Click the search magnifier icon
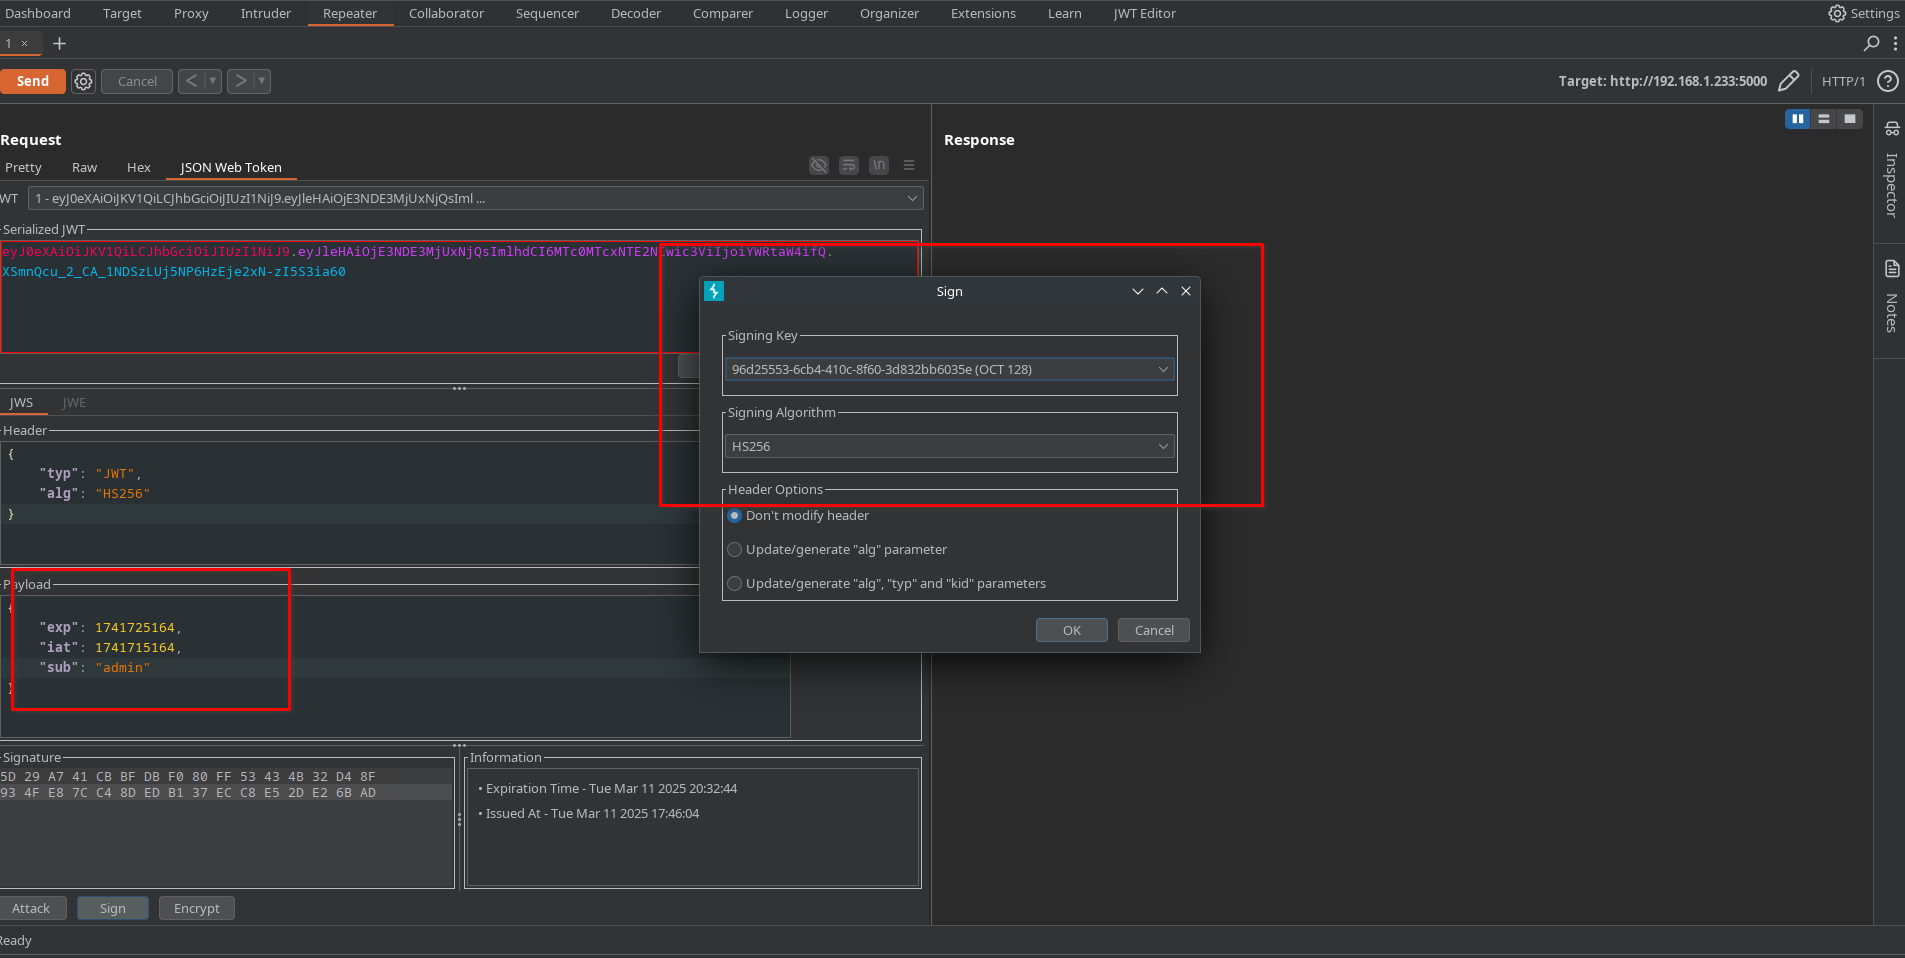Image resolution: width=1905 pixels, height=958 pixels. pyautogui.click(x=1871, y=44)
